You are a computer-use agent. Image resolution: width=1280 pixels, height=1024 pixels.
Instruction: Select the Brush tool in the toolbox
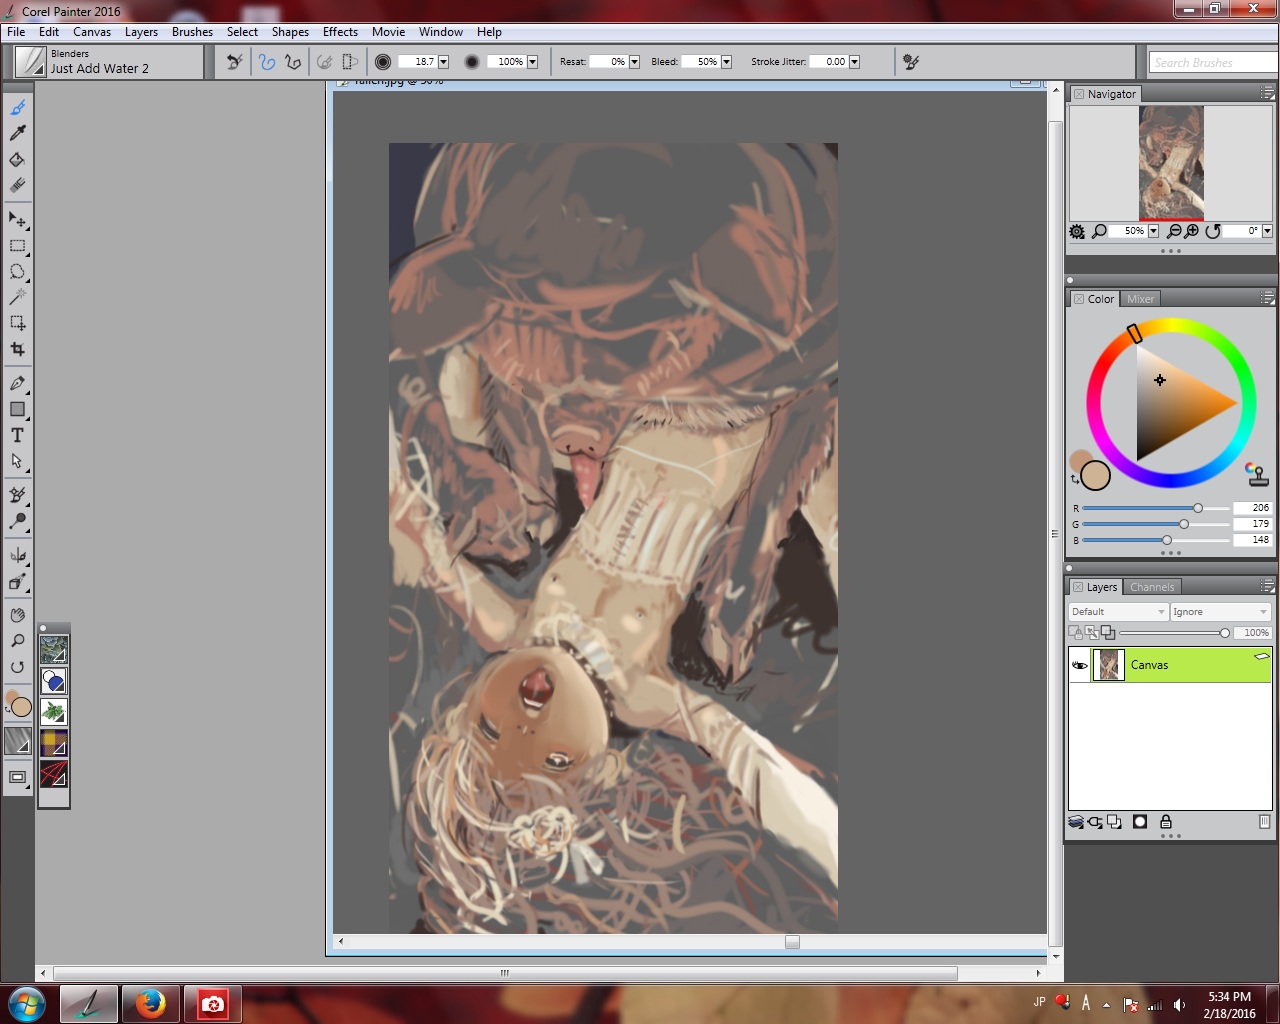(x=17, y=107)
